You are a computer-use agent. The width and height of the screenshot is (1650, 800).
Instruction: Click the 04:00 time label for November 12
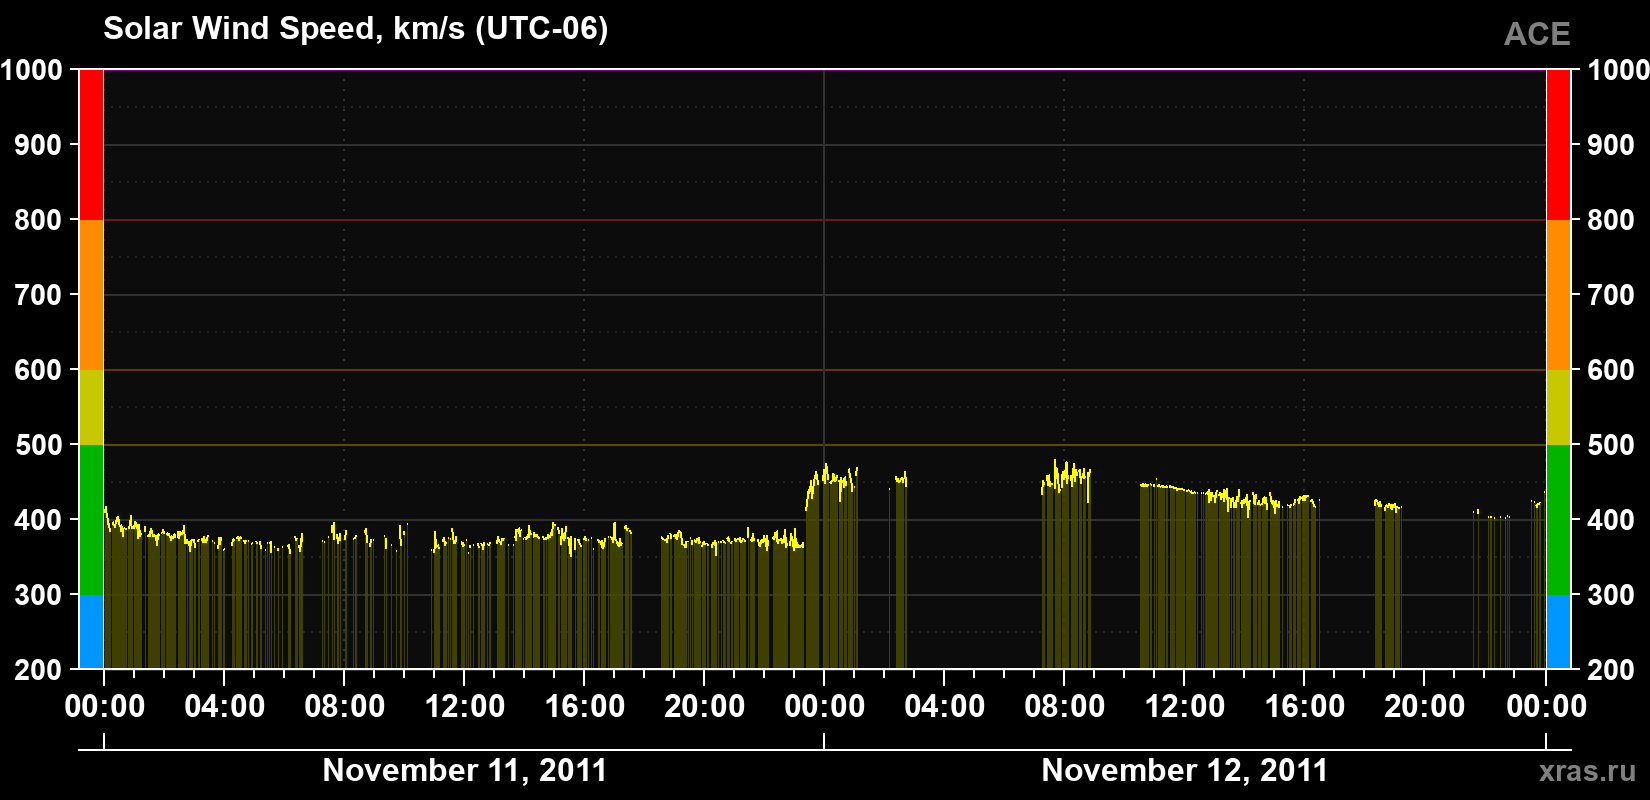945,707
